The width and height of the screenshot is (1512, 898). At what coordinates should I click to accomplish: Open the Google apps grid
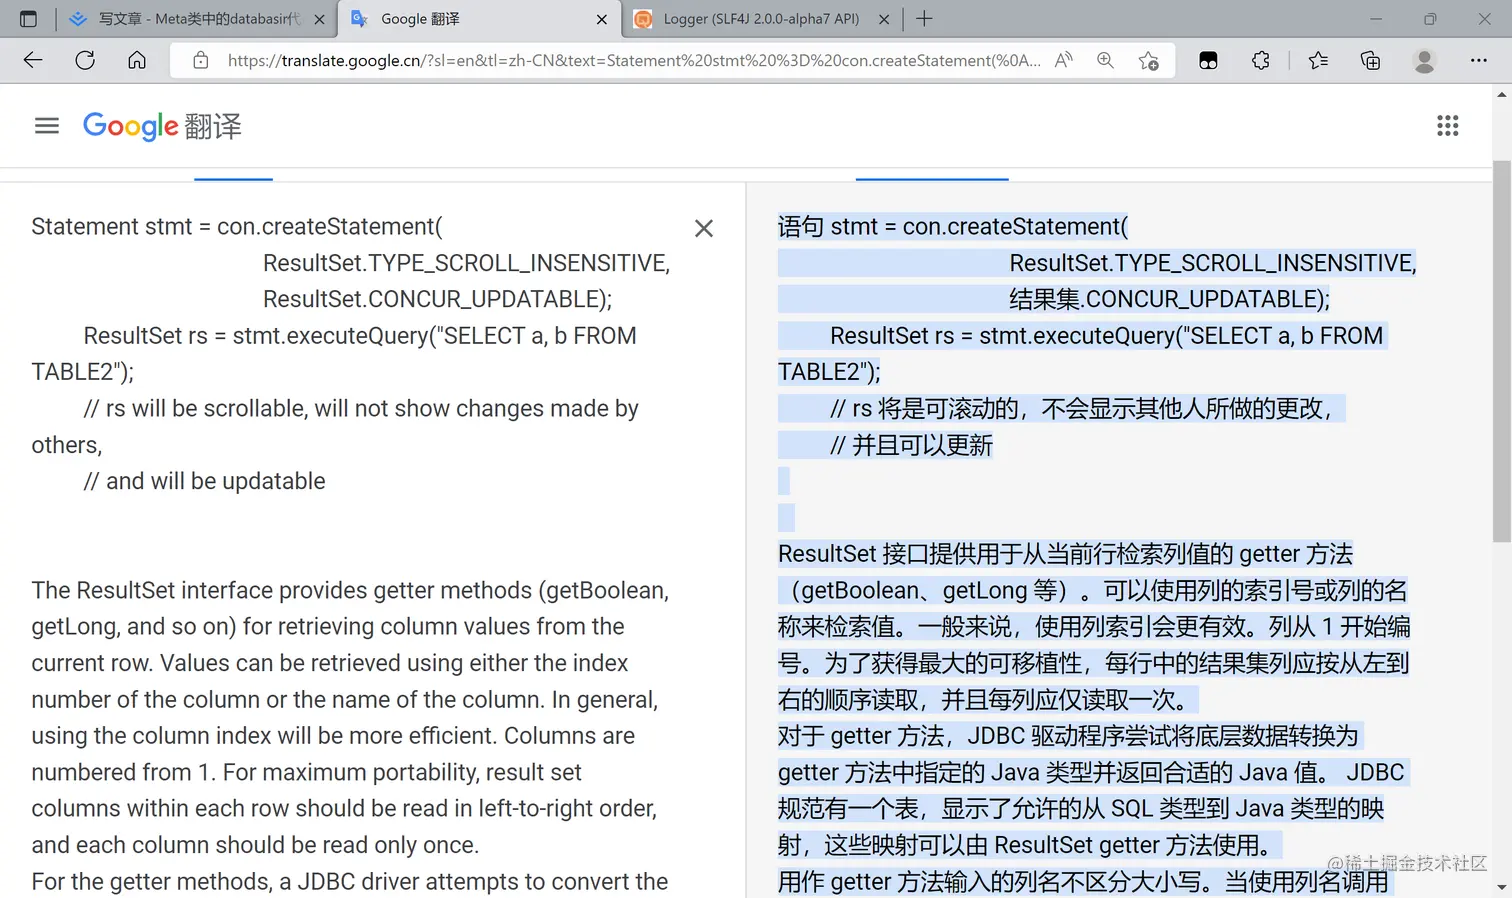click(x=1447, y=126)
